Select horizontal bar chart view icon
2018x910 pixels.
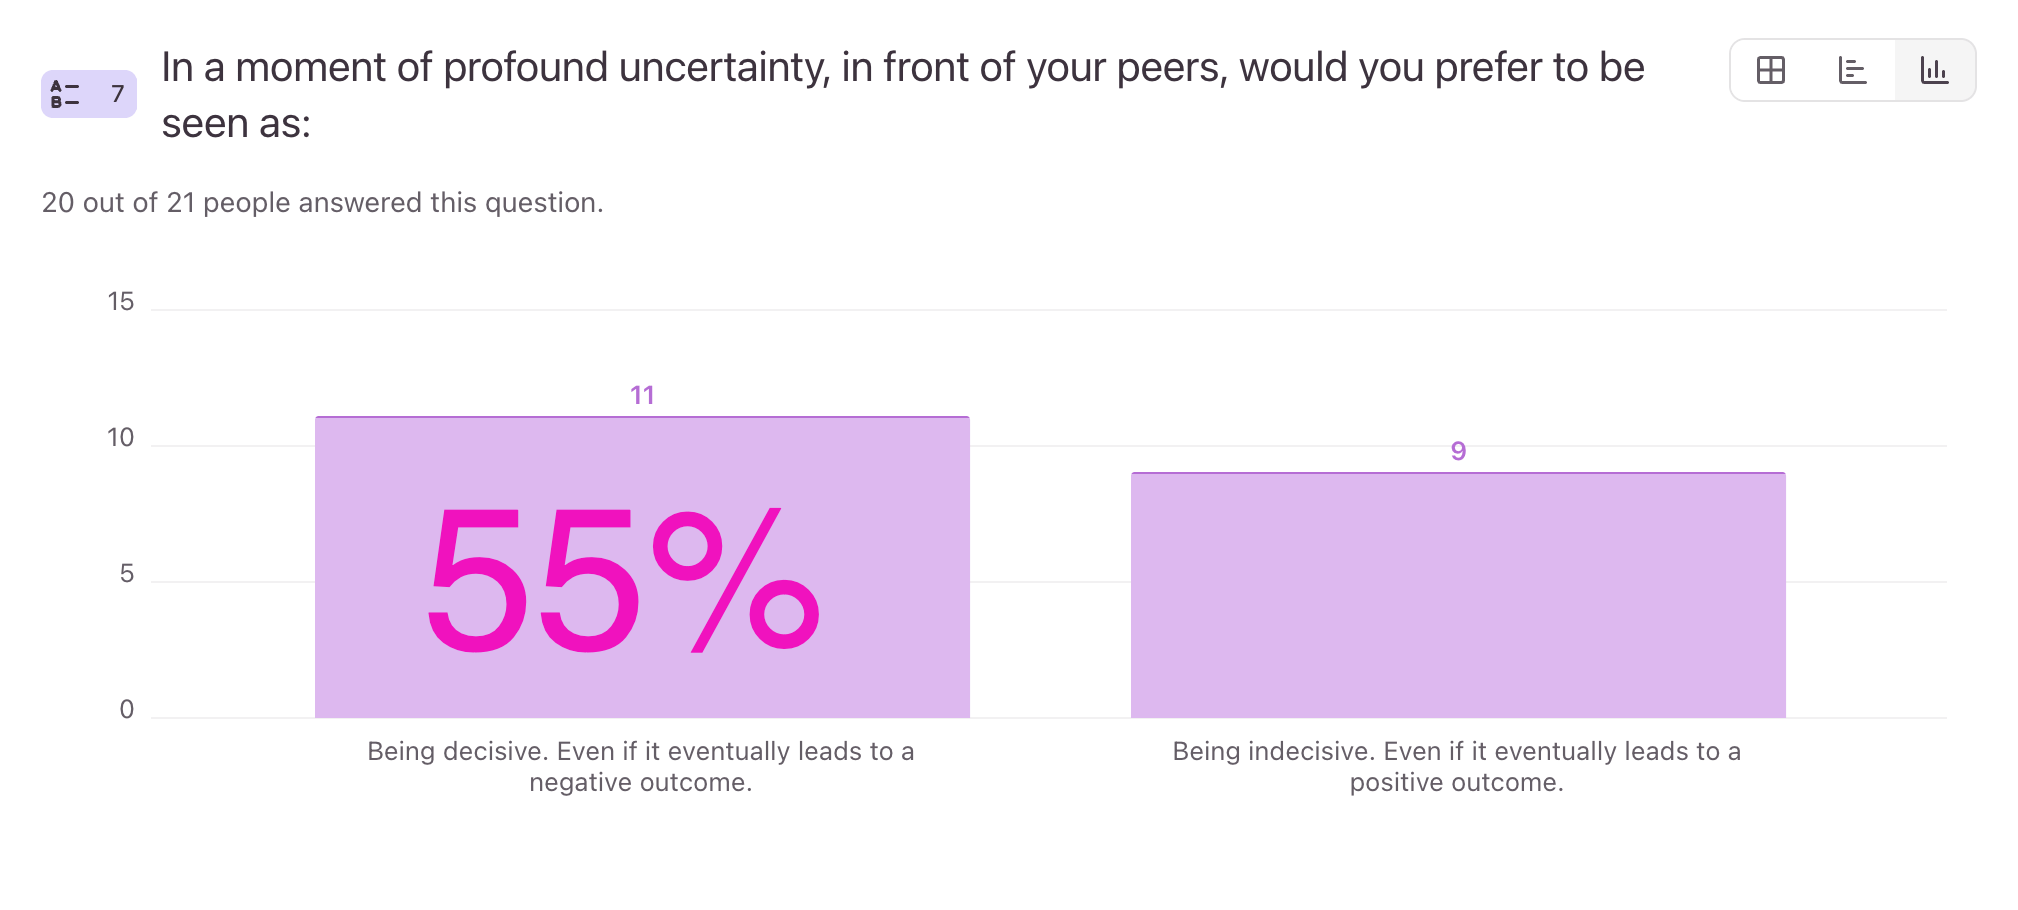coord(1852,70)
